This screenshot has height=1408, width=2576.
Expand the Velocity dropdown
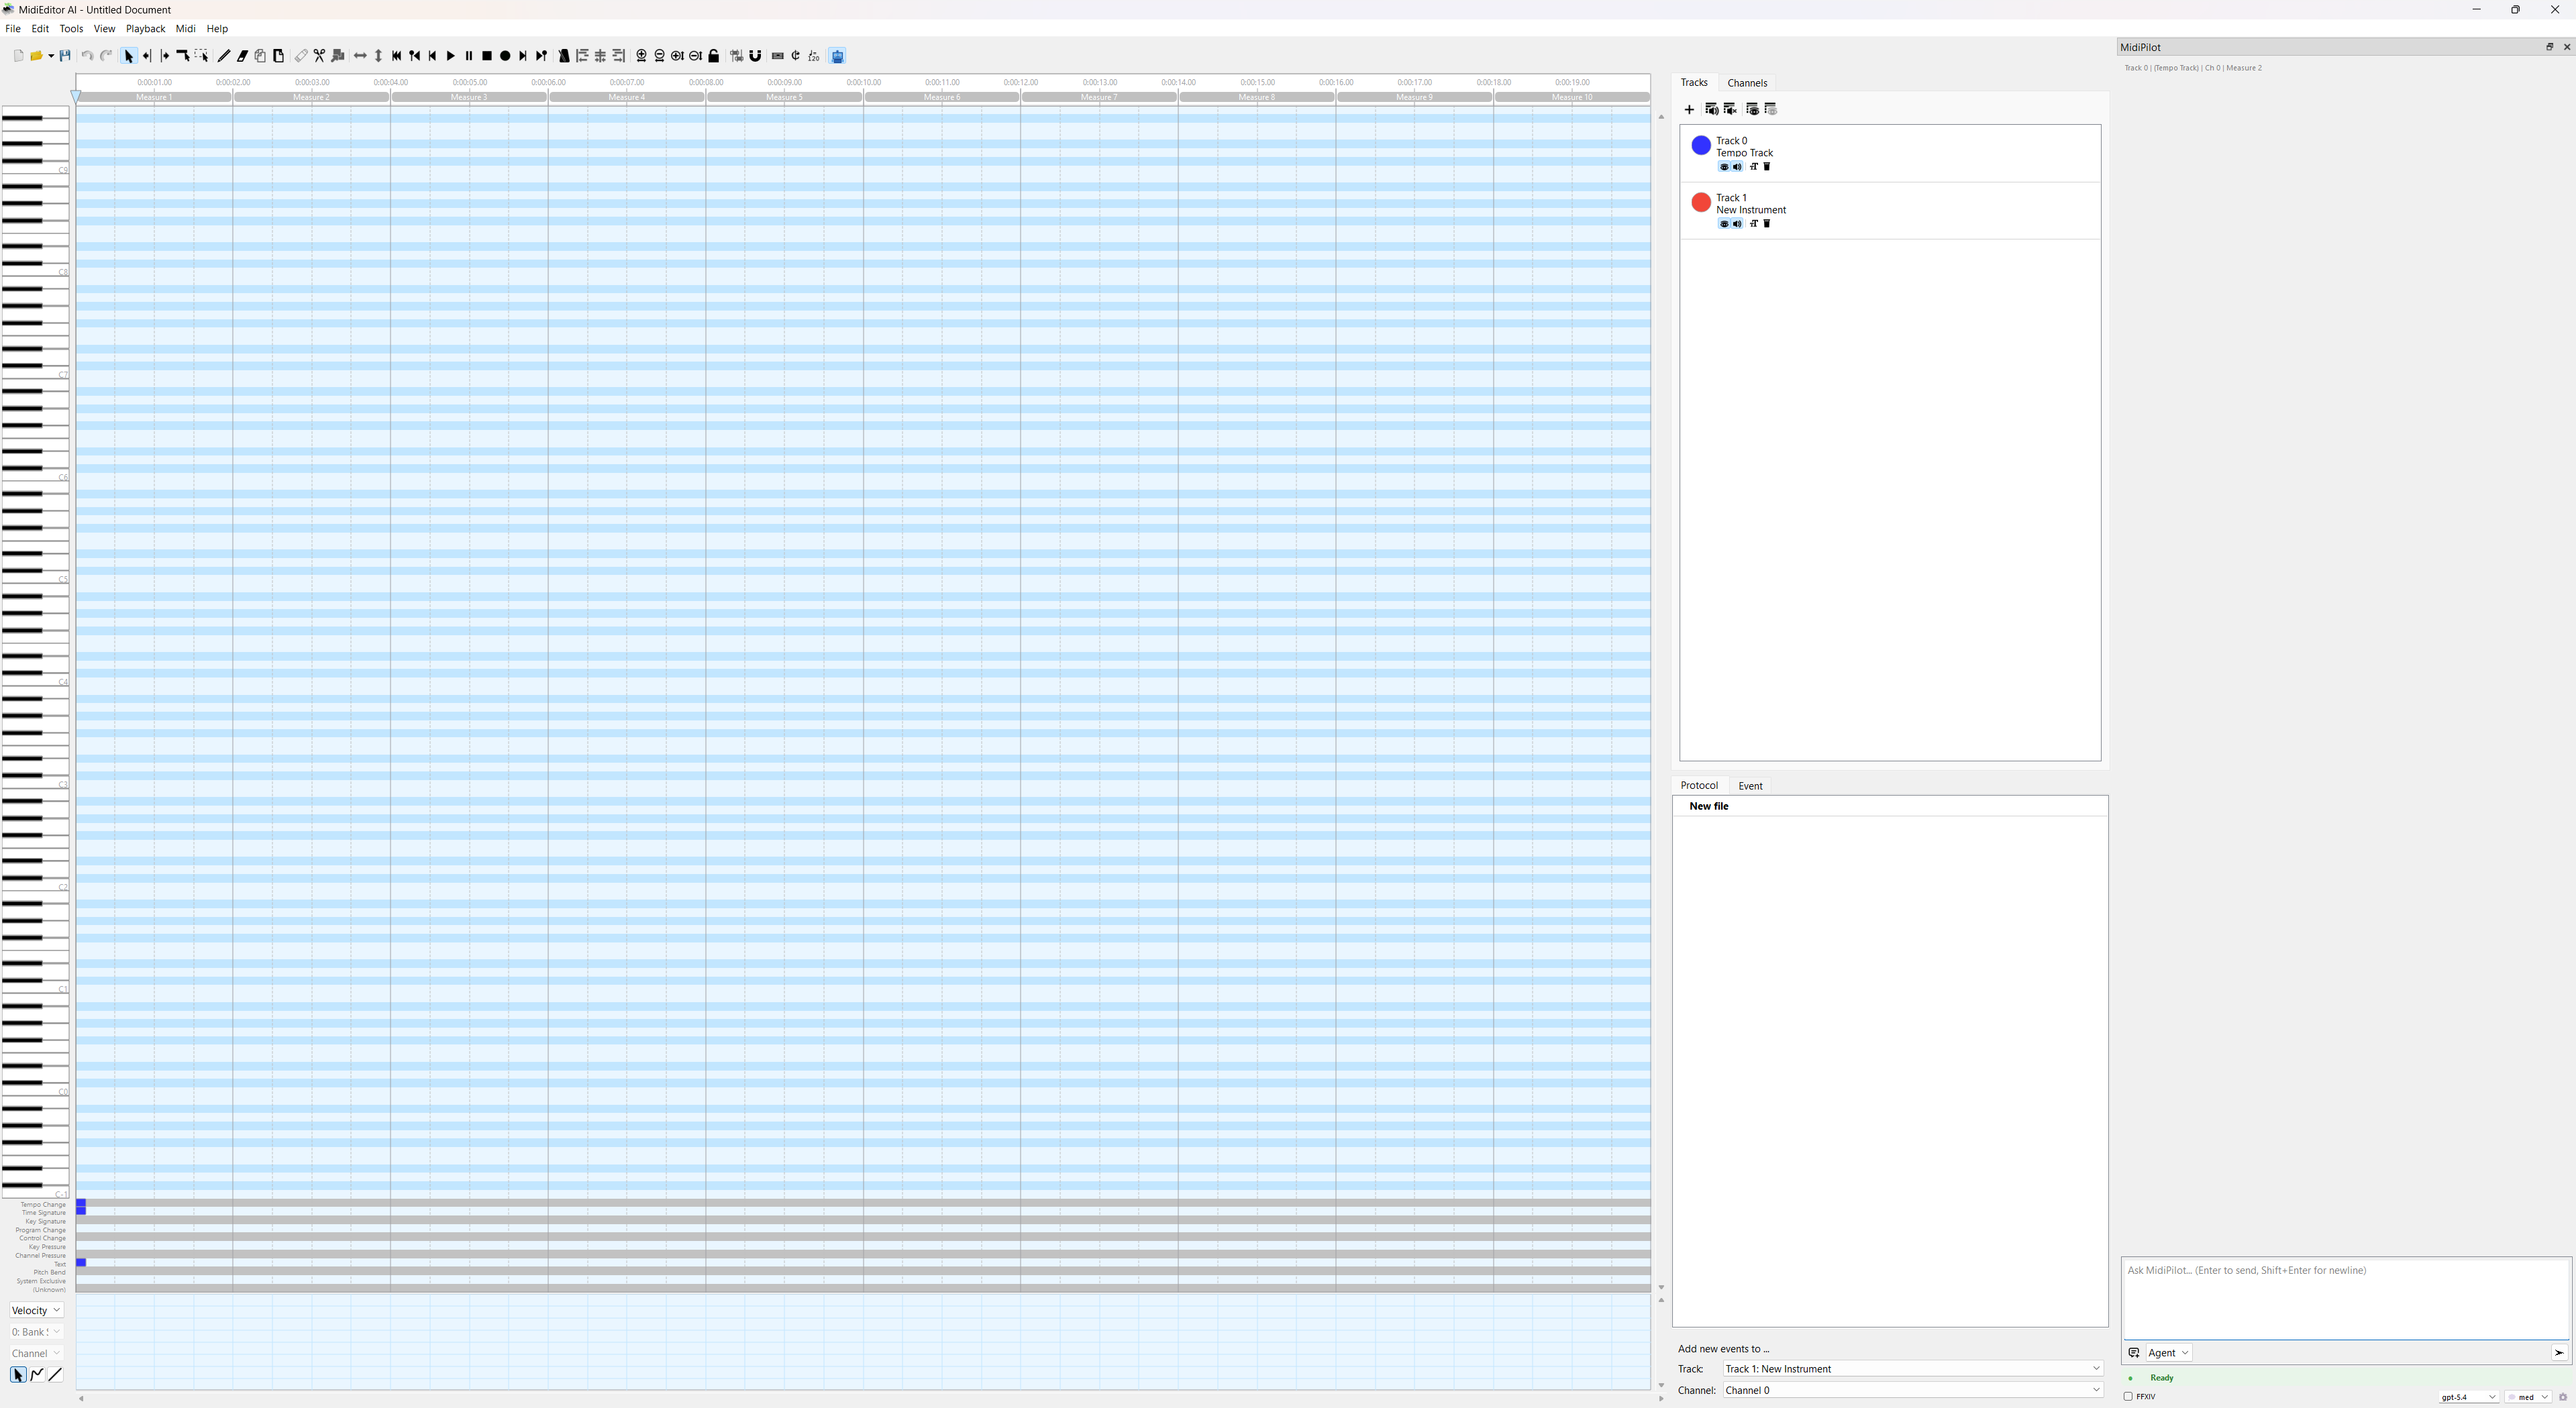pyautogui.click(x=36, y=1310)
